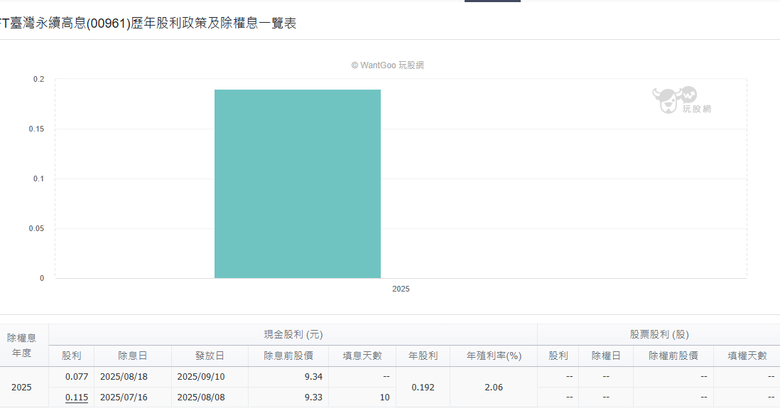780x416 pixels.
Task: Click the 2025 year cell in table
Action: click(21, 387)
